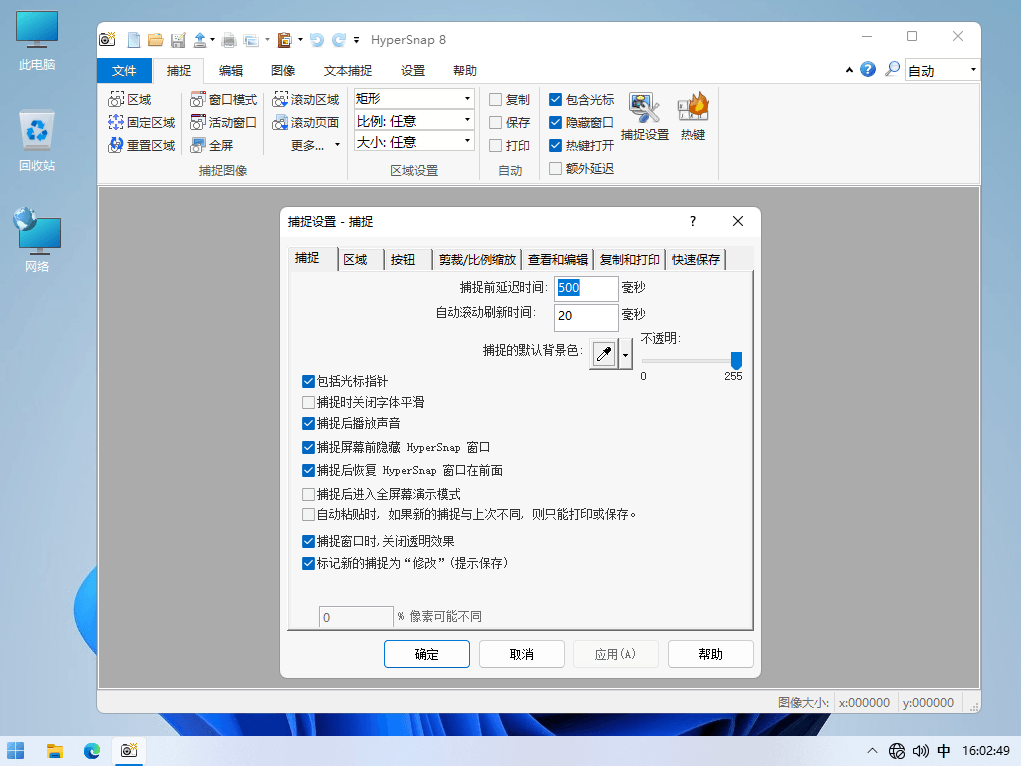Choose 活动窗口 active window capture
This screenshot has width=1021, height=766.
pos(223,122)
